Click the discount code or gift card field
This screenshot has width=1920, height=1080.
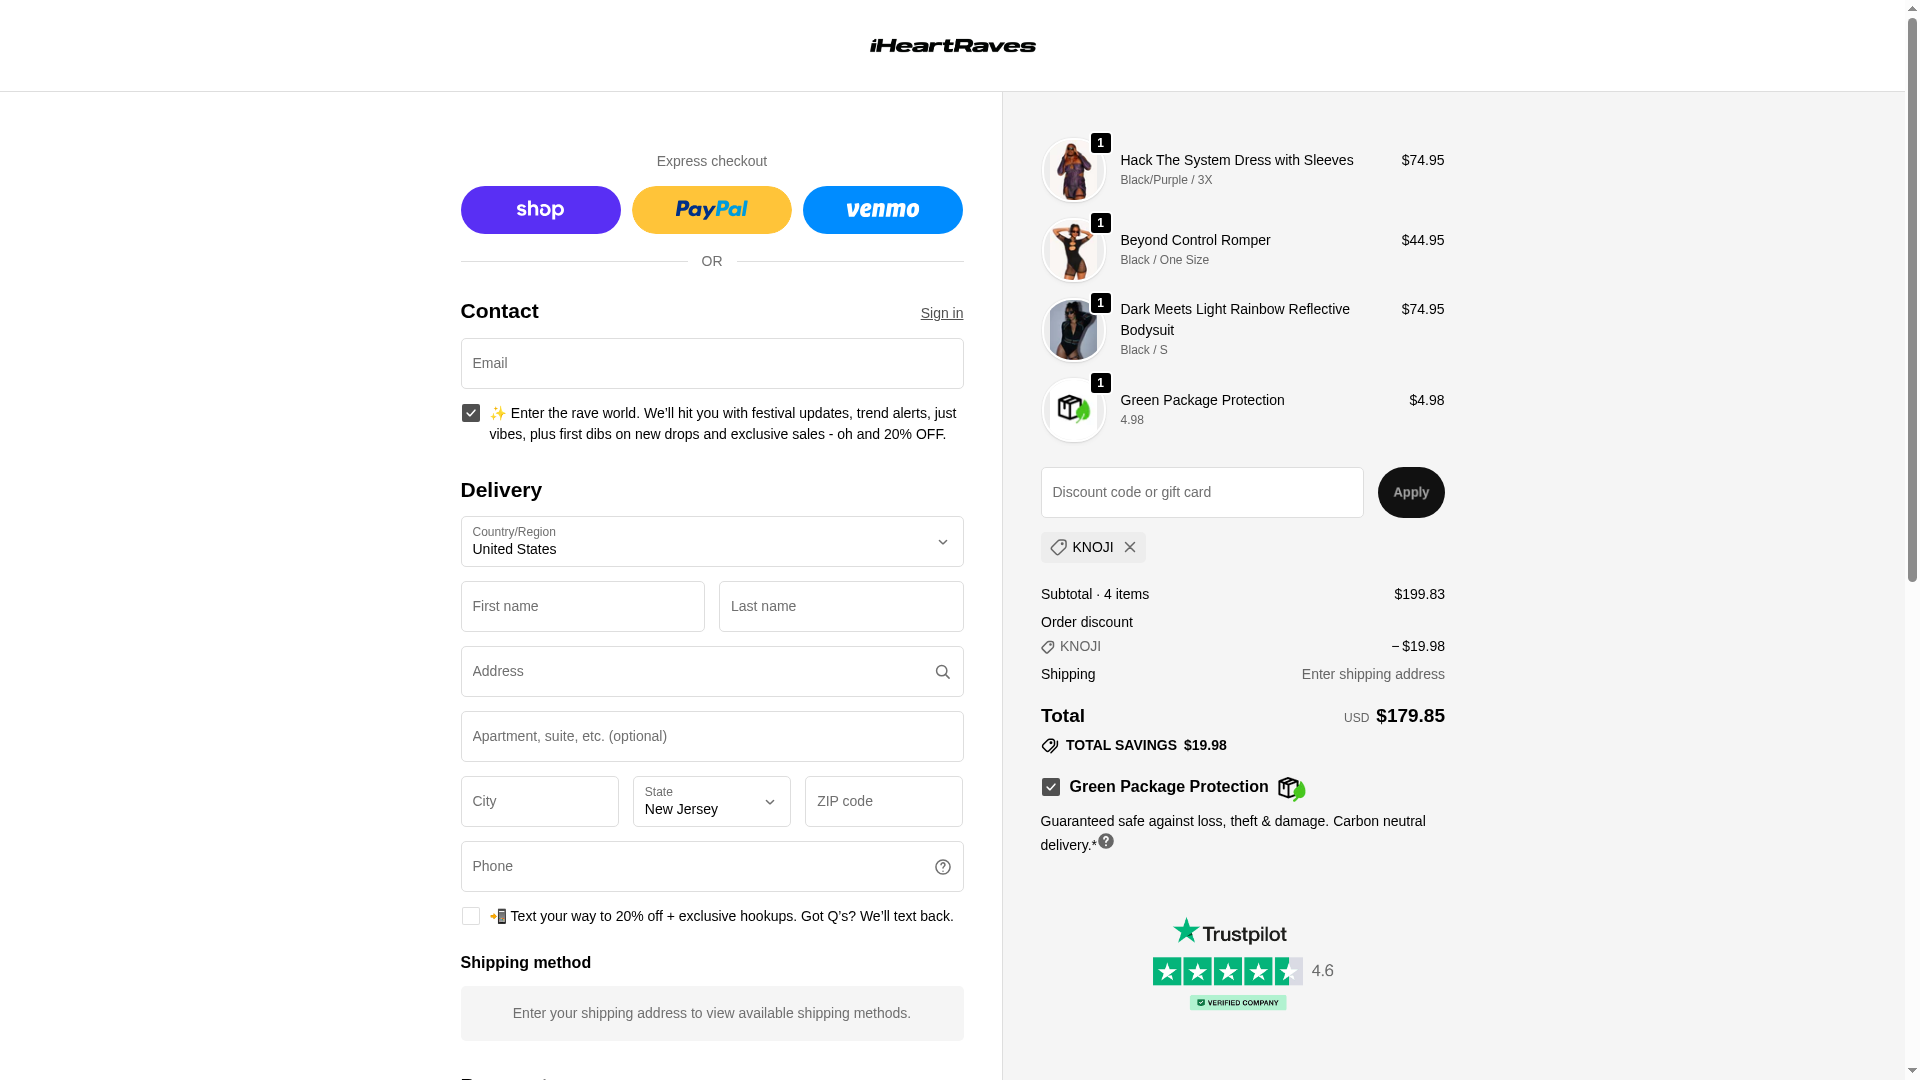(1201, 492)
